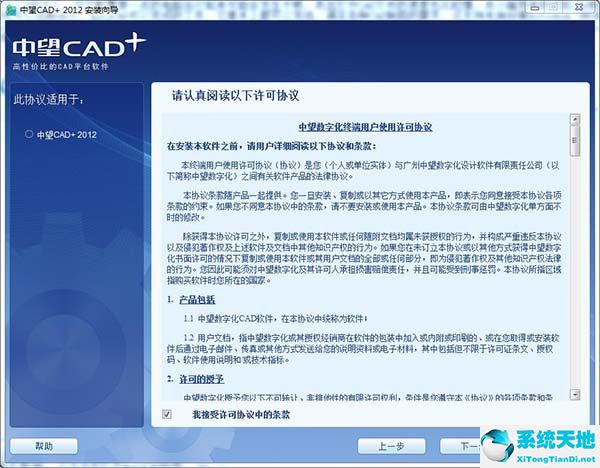Viewport: 600px width, 468px height.
Task: Minimize the 安装向导 window
Action: tap(535, 8)
